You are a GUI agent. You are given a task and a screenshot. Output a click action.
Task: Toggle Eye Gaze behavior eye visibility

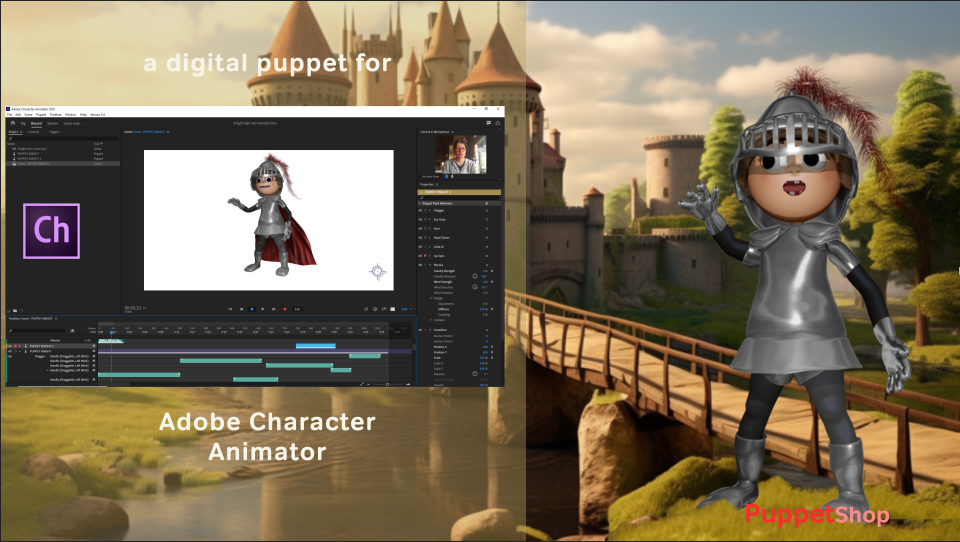pyautogui.click(x=420, y=219)
